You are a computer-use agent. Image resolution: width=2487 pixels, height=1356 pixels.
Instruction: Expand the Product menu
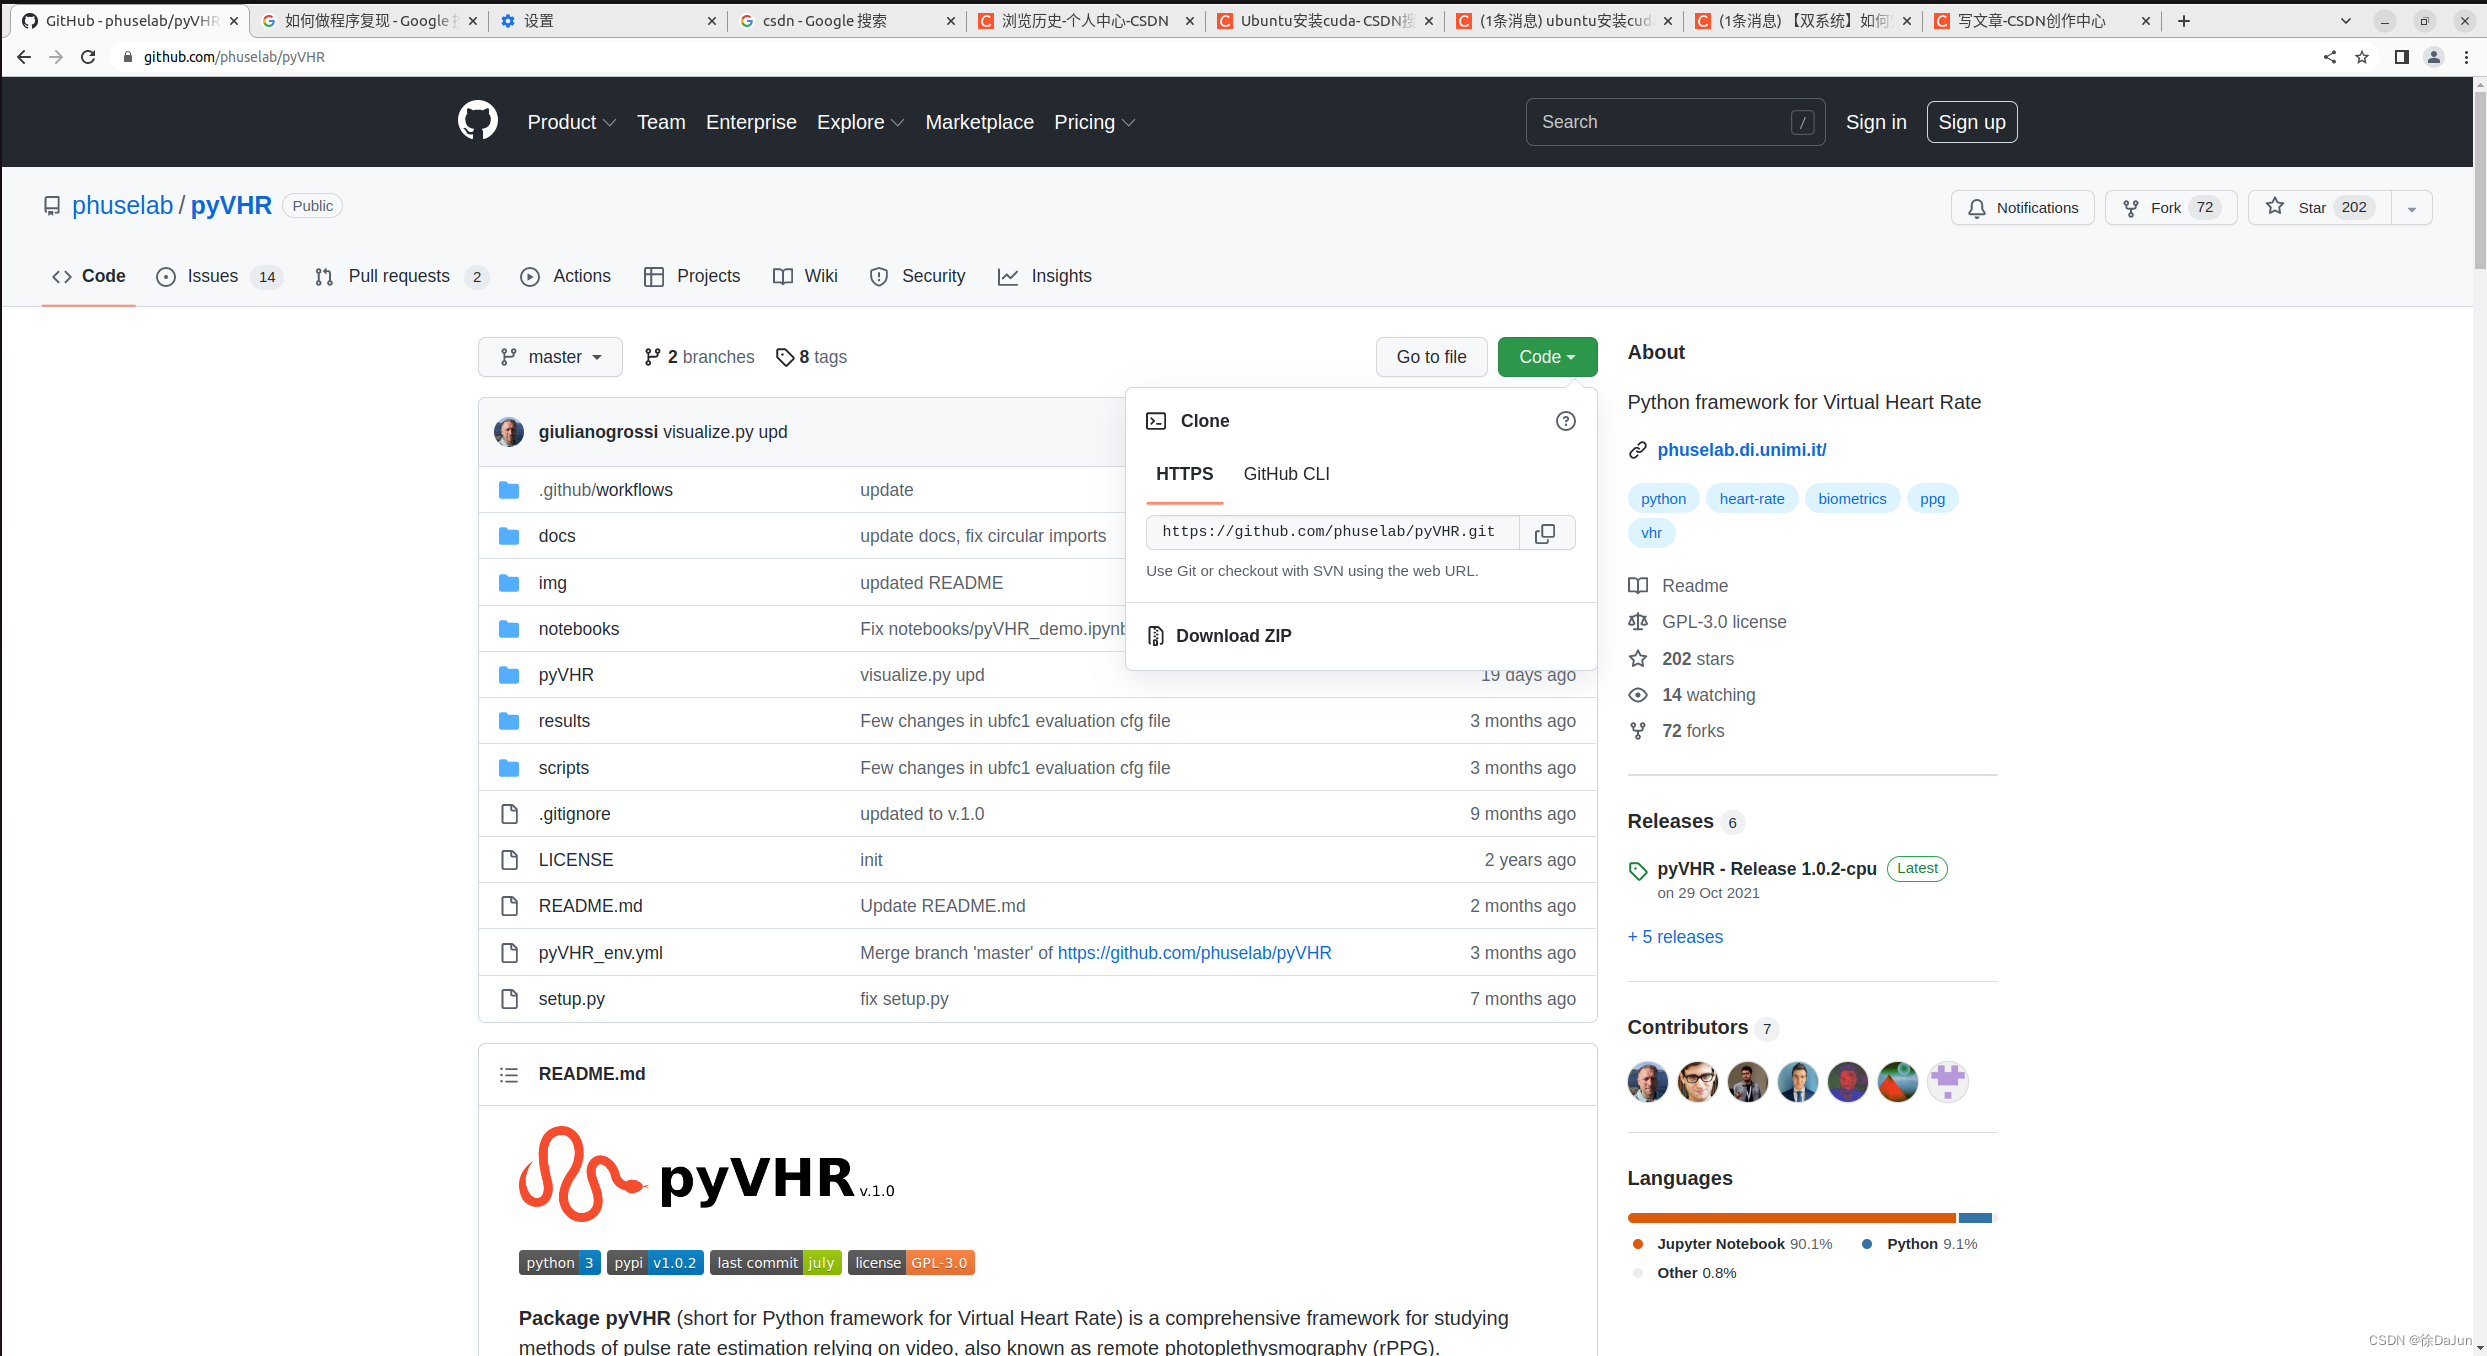click(570, 122)
